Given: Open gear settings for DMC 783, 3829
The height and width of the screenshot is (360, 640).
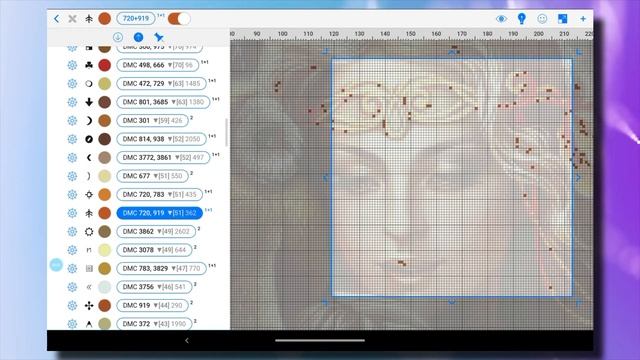Looking at the screenshot, I should coord(72,268).
